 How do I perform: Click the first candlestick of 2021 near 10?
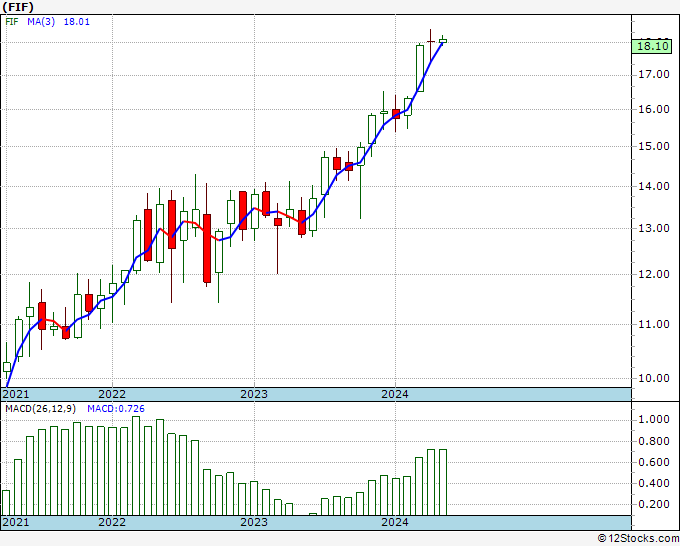pyautogui.click(x=7, y=367)
